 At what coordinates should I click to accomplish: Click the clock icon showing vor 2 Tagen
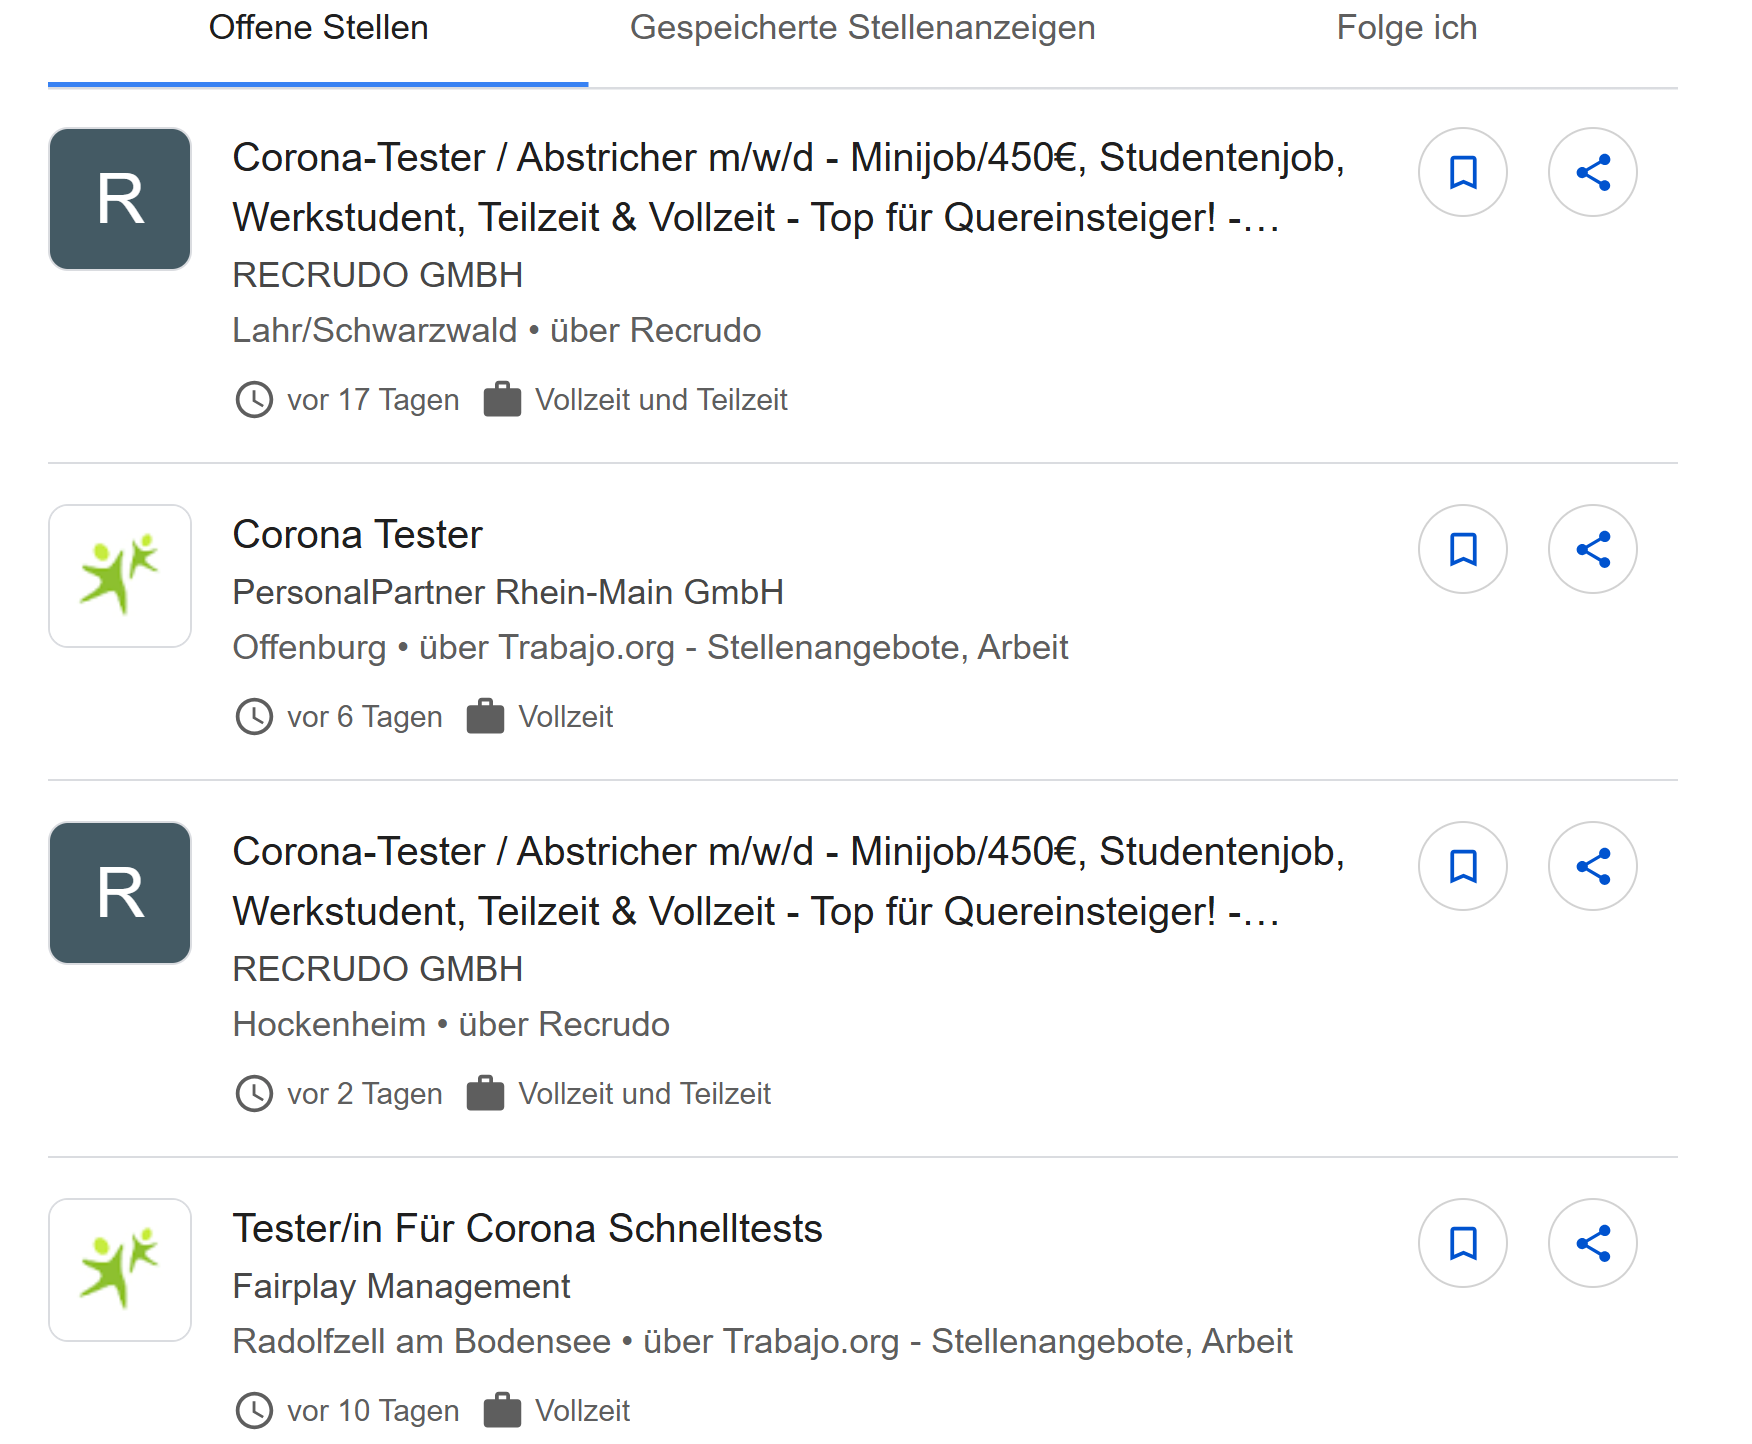[255, 1093]
